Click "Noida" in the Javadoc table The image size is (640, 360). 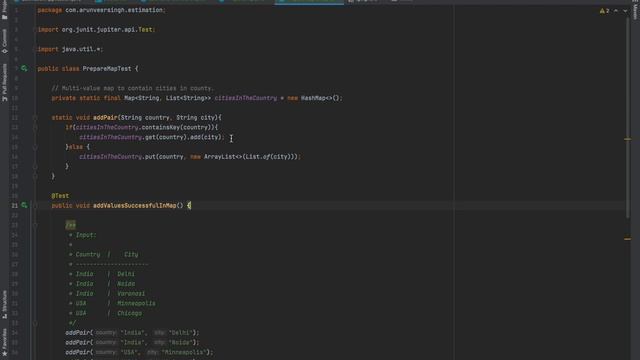pyautogui.click(x=126, y=284)
